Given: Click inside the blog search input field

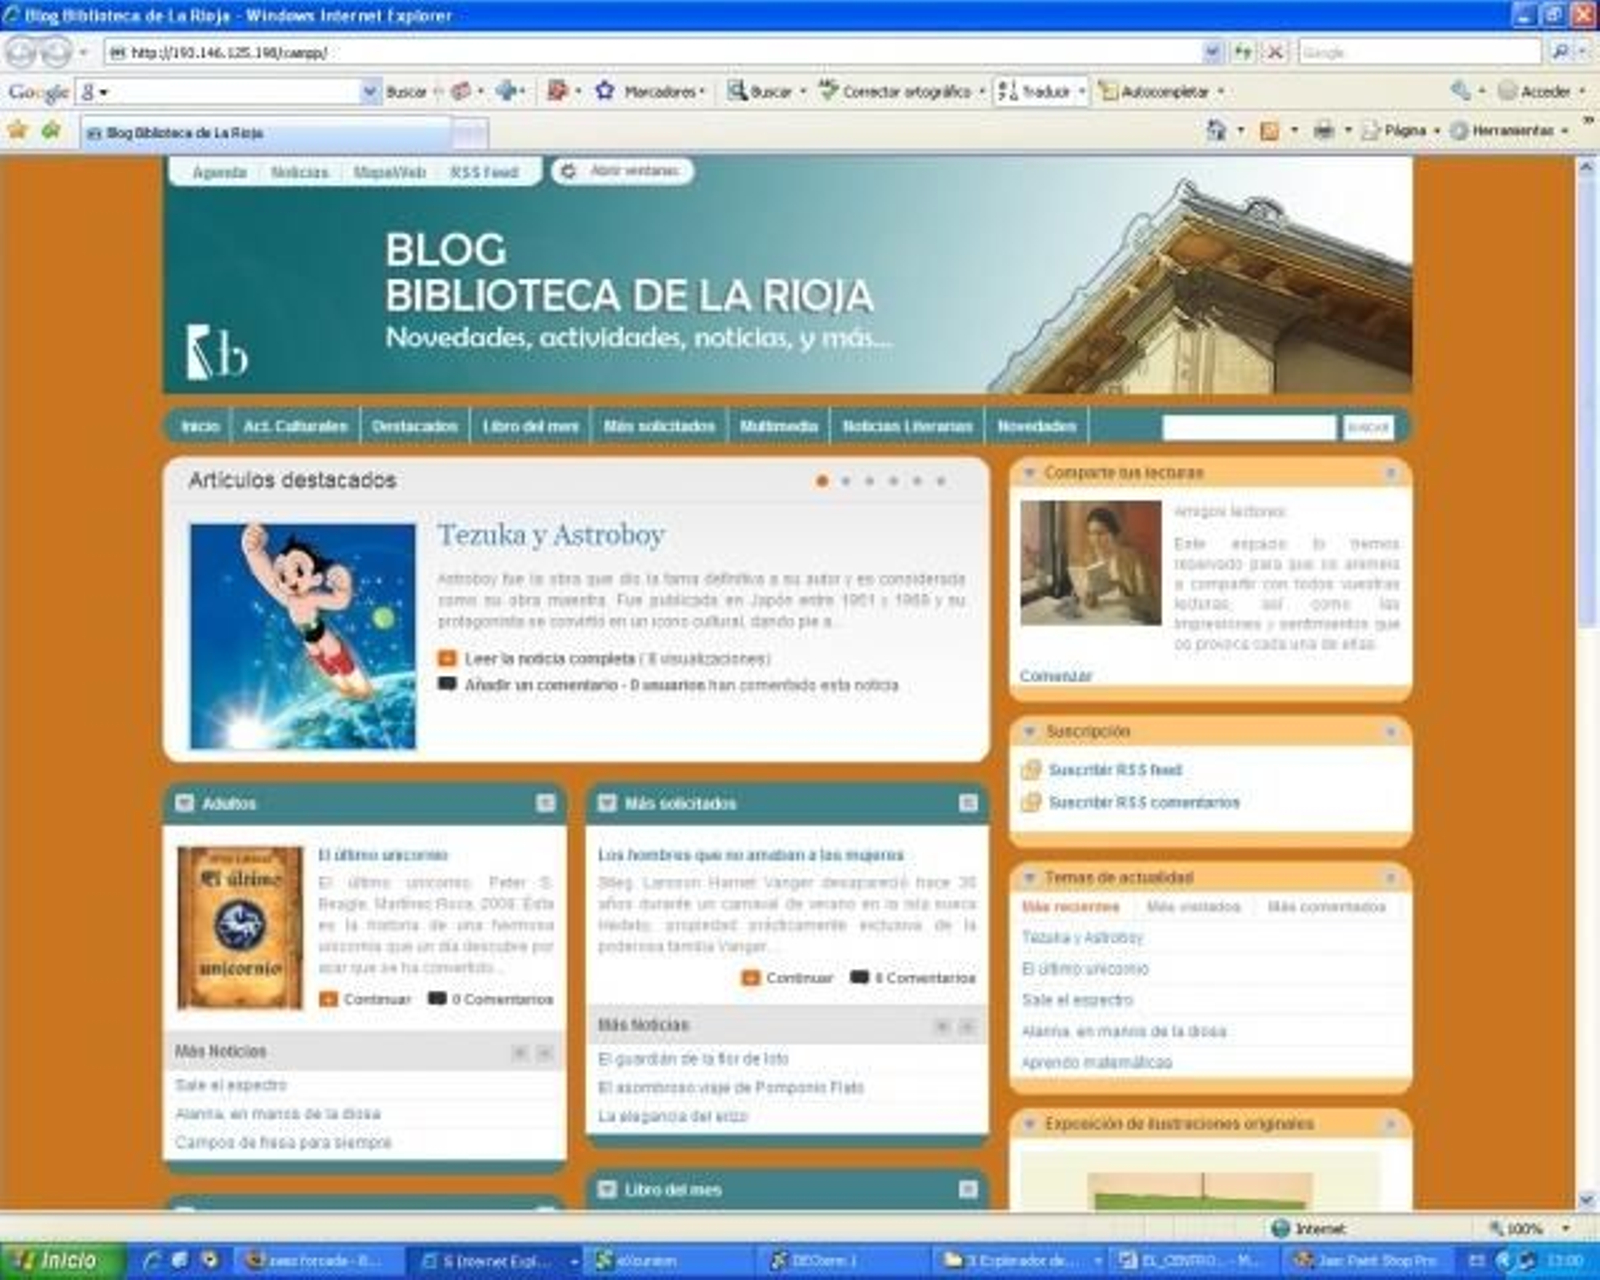Looking at the screenshot, I should 1250,427.
